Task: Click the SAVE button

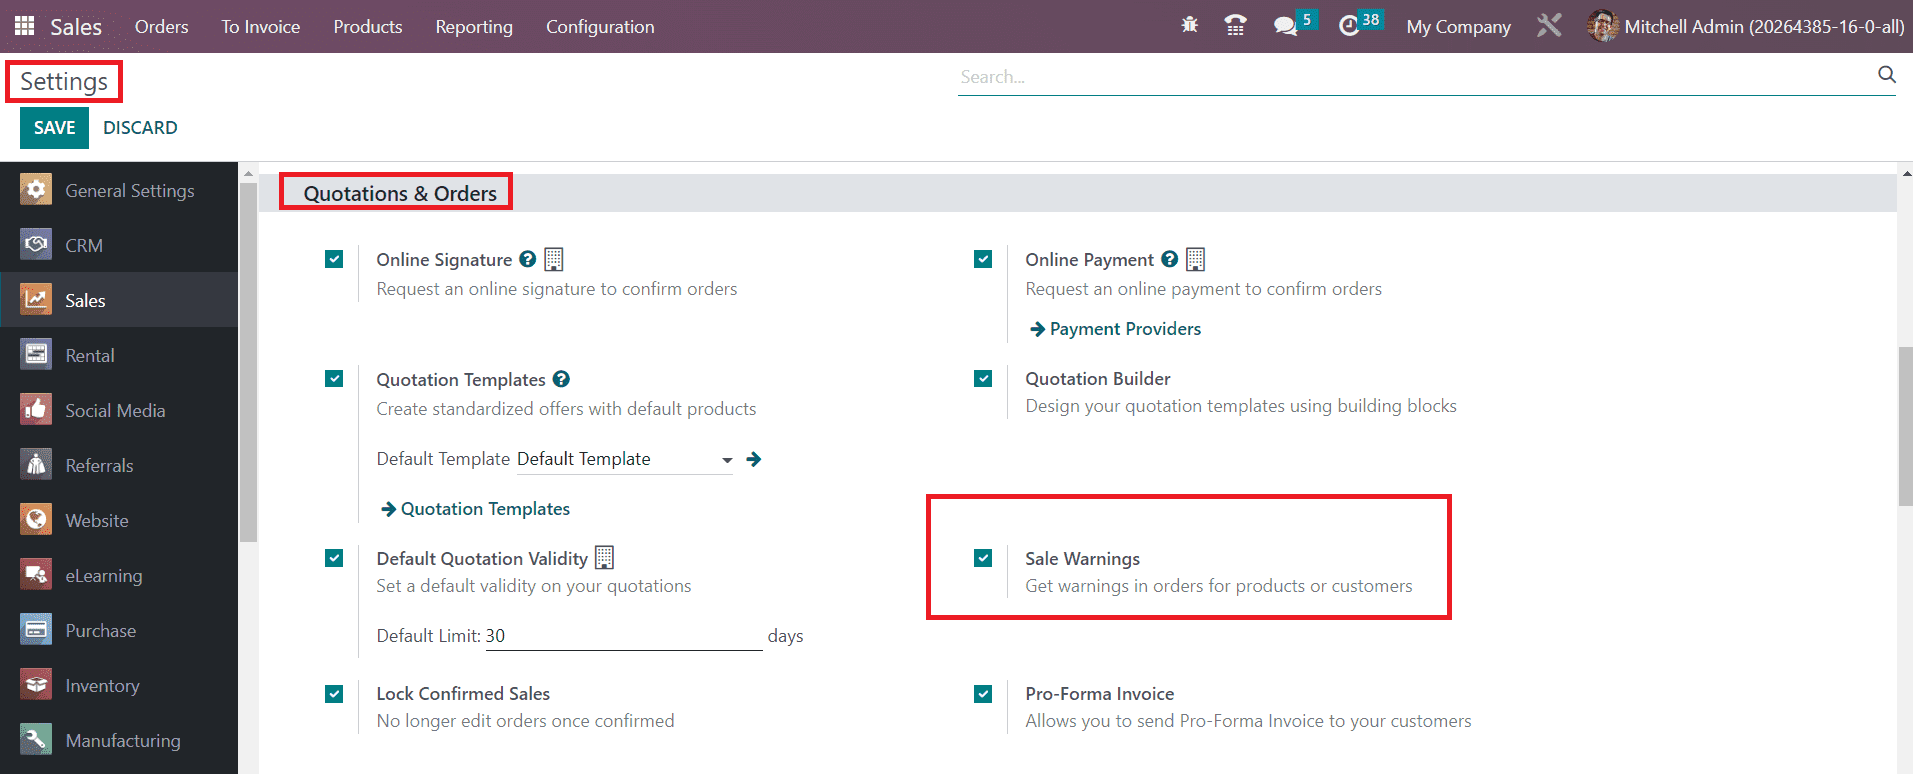Action: coord(54,128)
